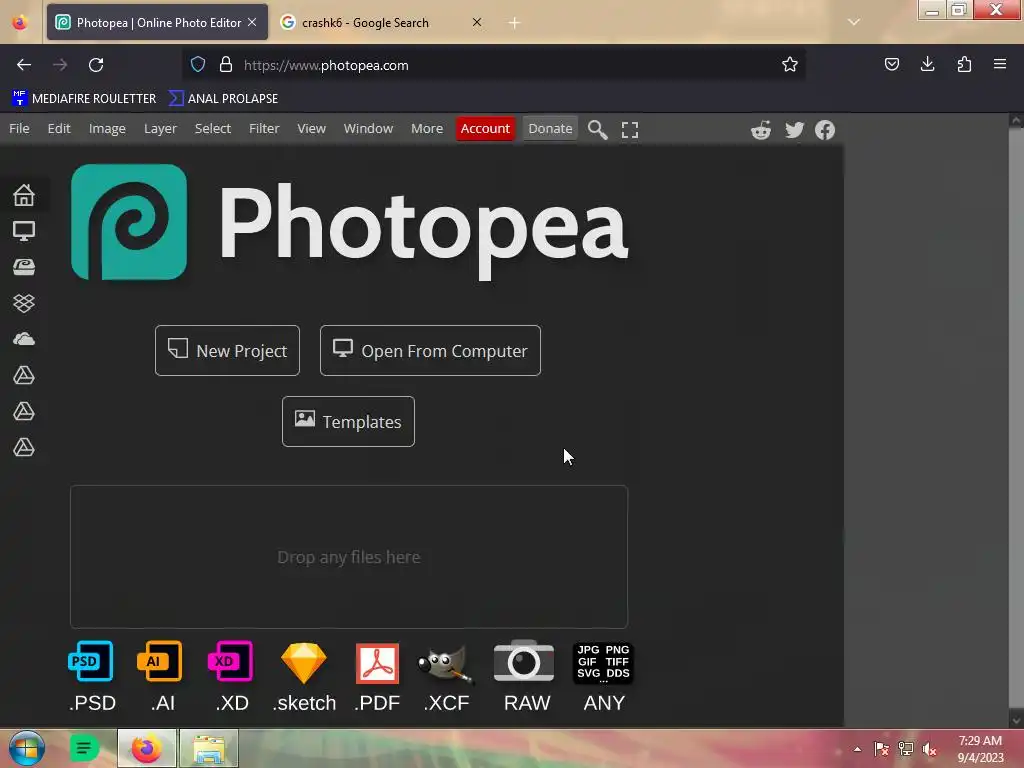Click the ANY formats icon
The width and height of the screenshot is (1024, 768).
click(603, 662)
